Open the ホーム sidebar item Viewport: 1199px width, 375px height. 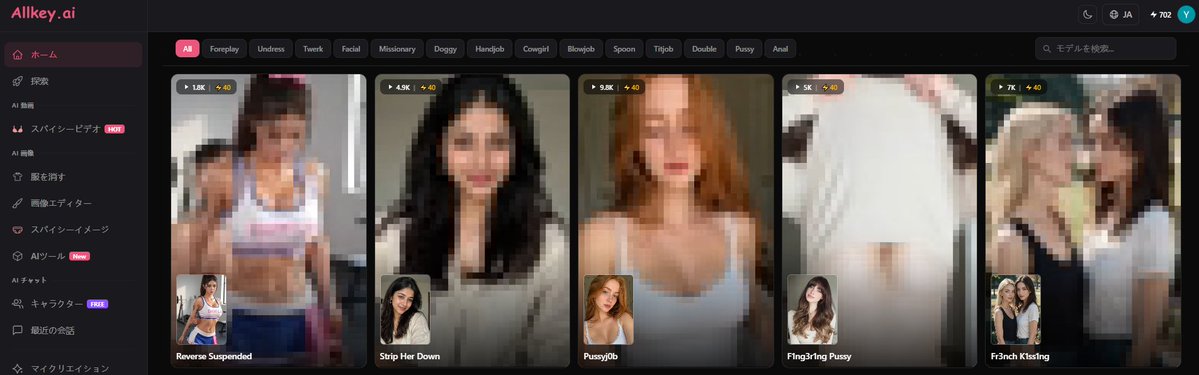point(73,55)
